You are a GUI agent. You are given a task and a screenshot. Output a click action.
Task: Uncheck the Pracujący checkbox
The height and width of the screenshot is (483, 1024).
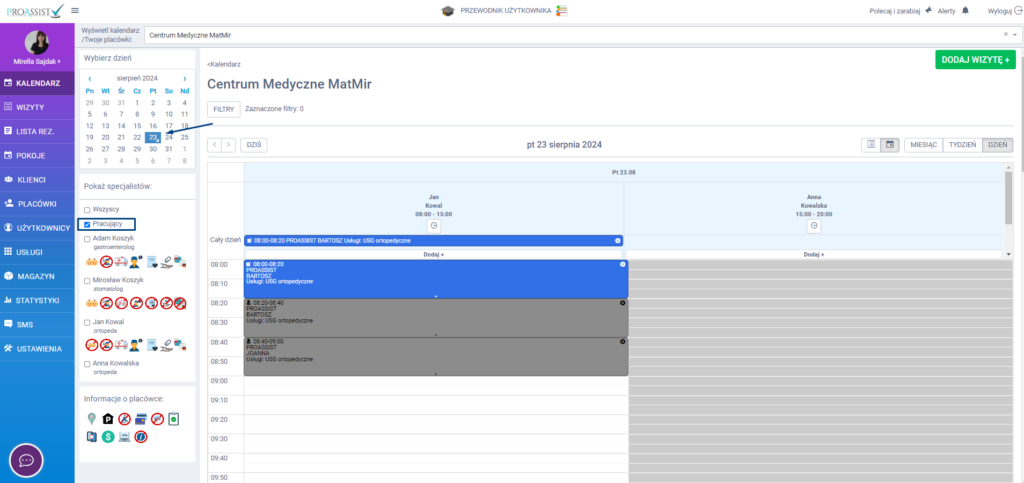click(87, 224)
